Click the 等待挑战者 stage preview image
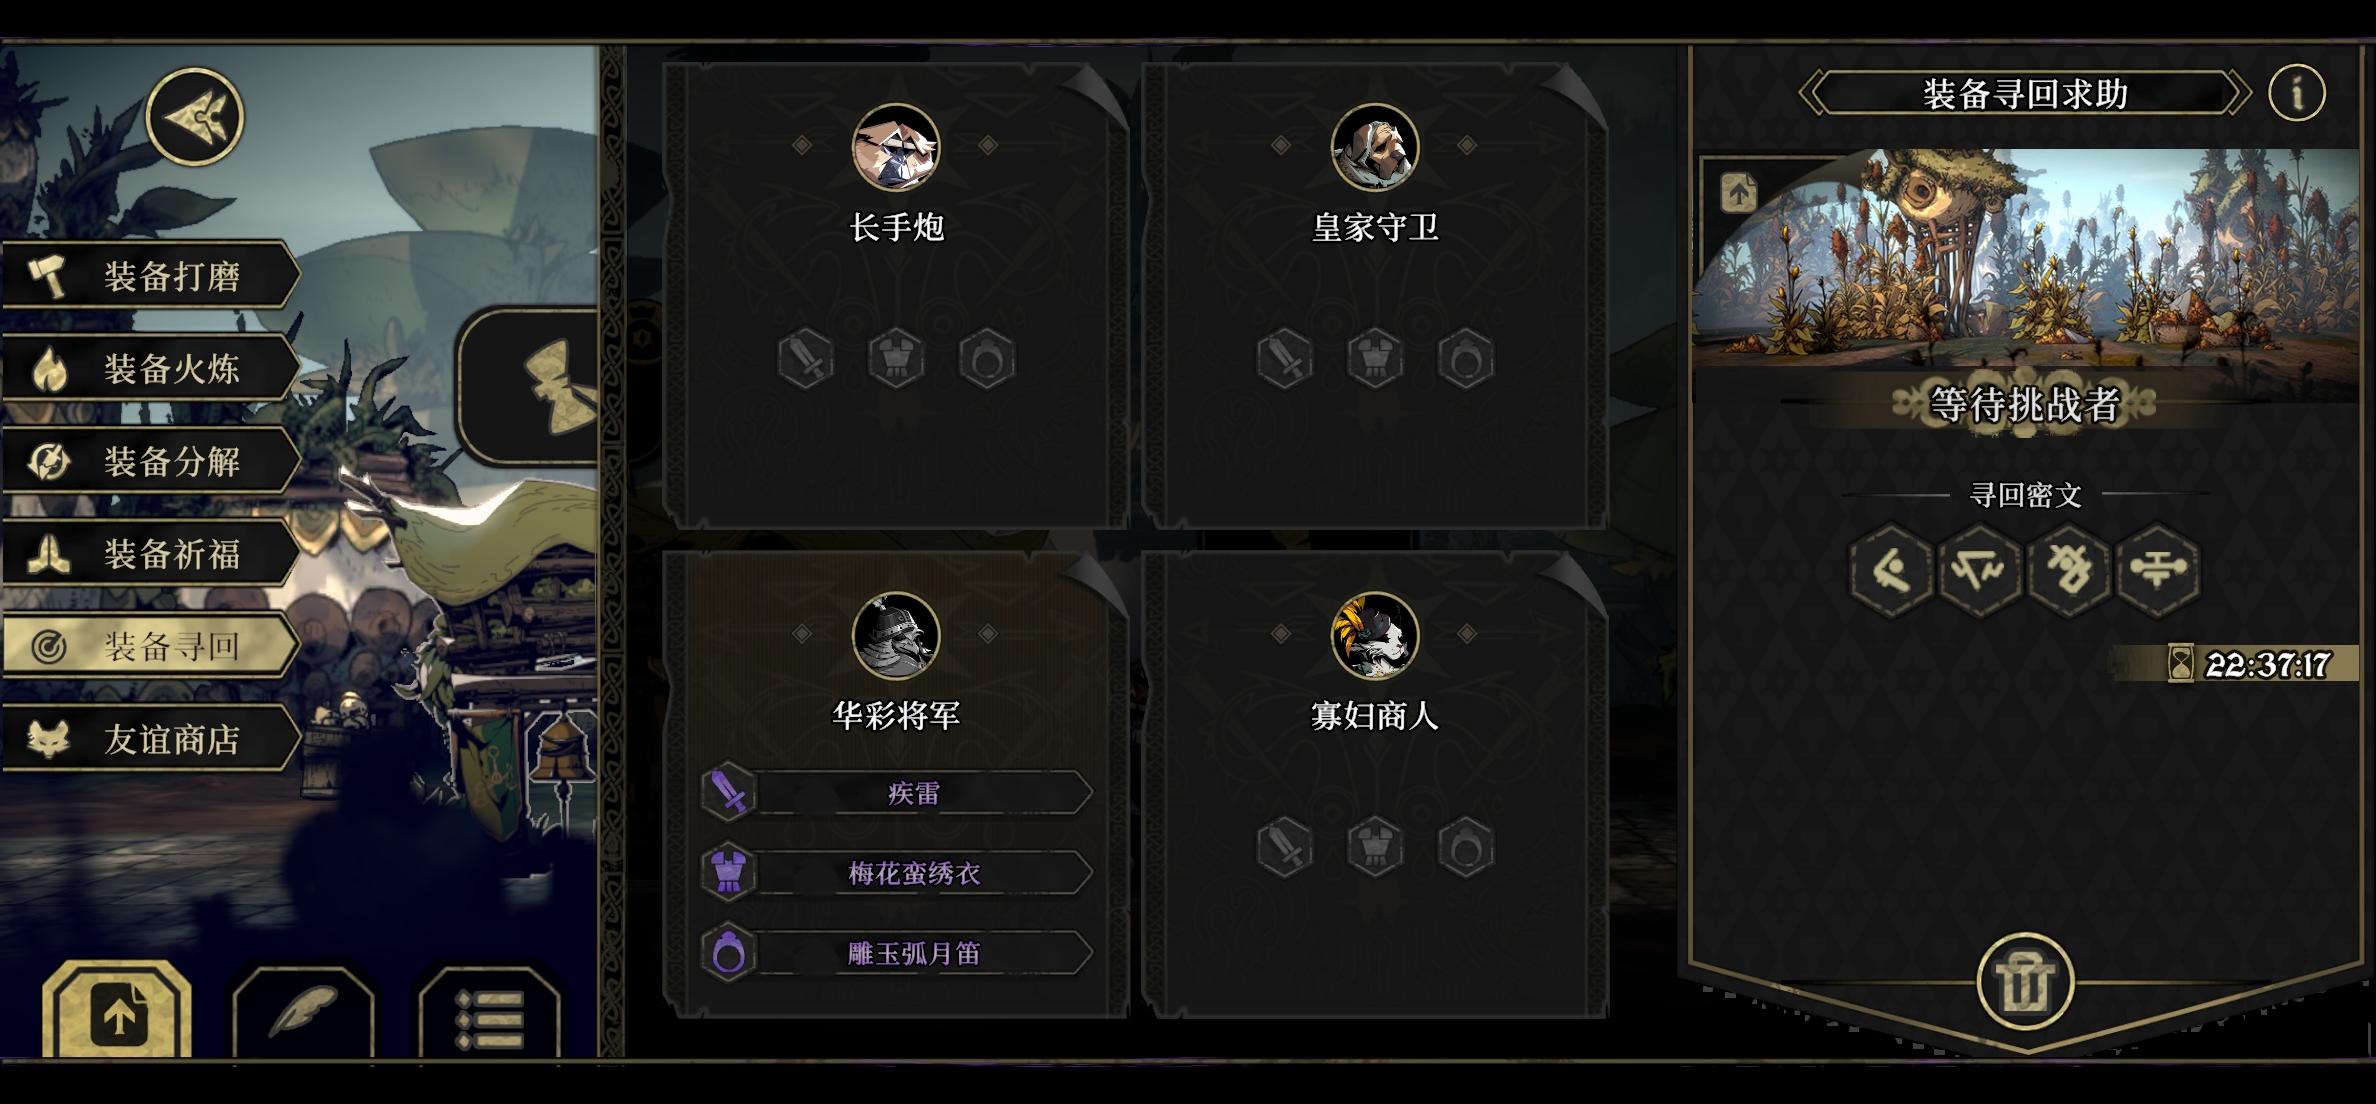2376x1104 pixels. pos(2026,258)
